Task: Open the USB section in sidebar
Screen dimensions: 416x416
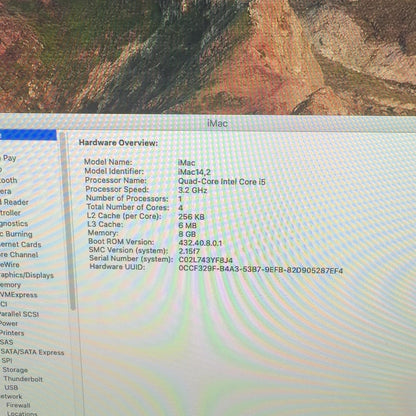Action: [x=11, y=388]
